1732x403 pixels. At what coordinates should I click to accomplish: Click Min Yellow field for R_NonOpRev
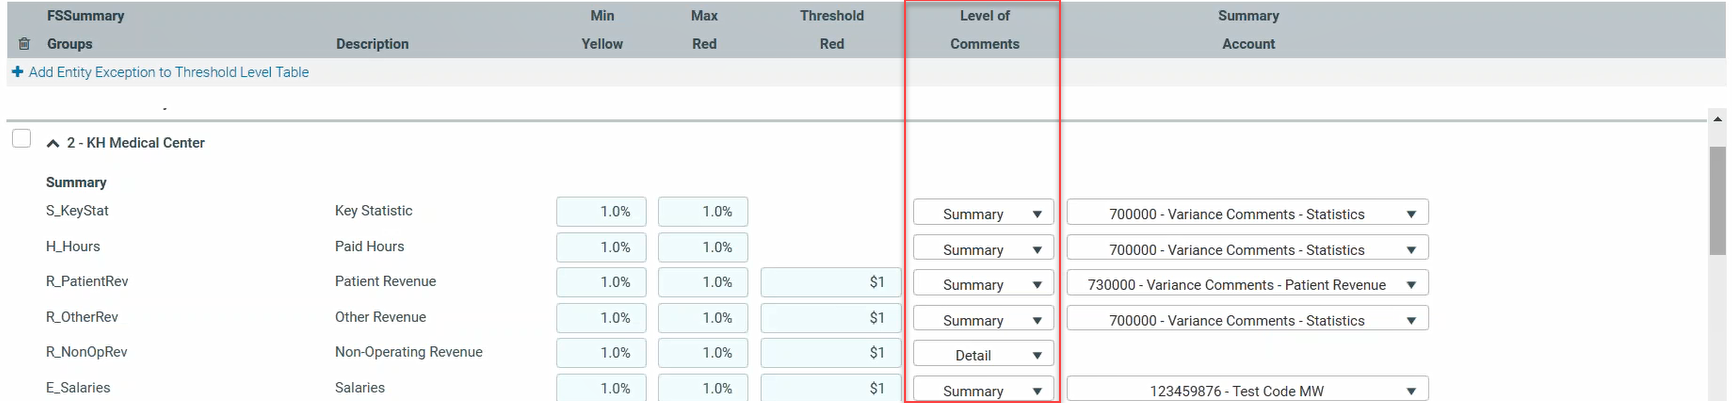tap(601, 353)
